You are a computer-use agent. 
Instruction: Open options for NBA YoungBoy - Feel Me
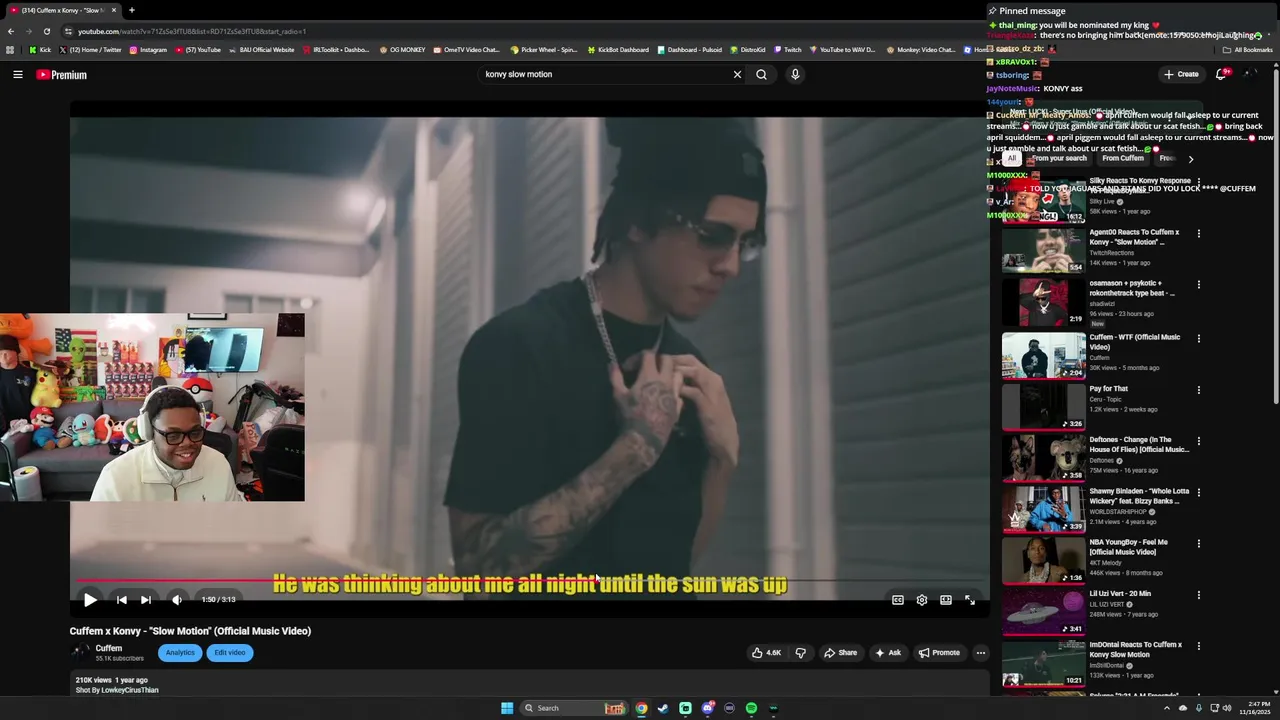[1199, 544]
